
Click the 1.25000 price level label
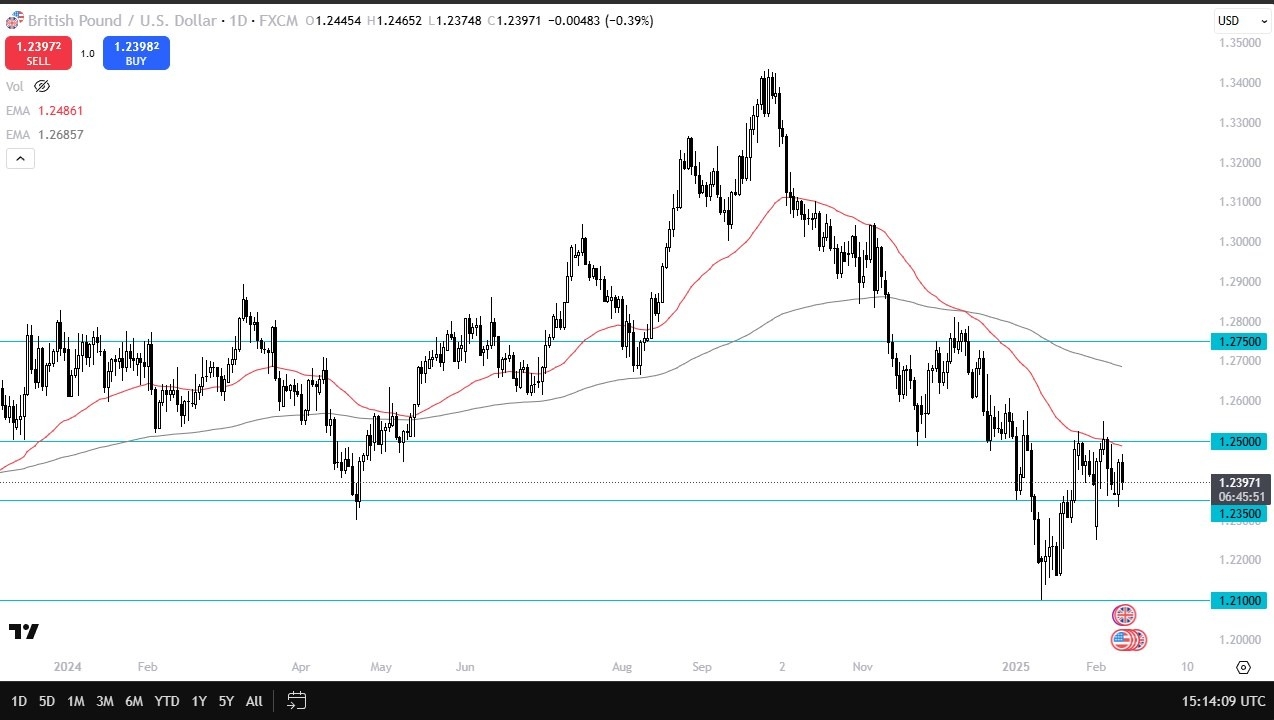[x=1238, y=441]
